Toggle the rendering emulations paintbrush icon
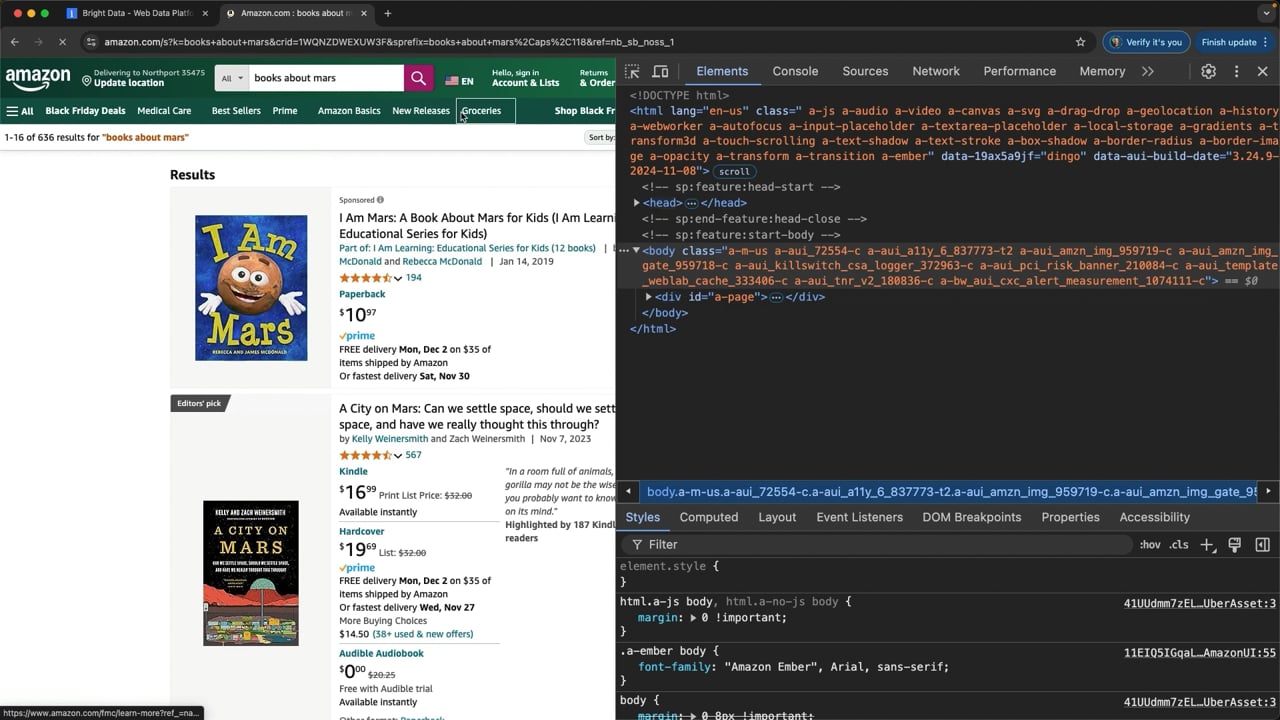The height and width of the screenshot is (720, 1280). 1234,544
